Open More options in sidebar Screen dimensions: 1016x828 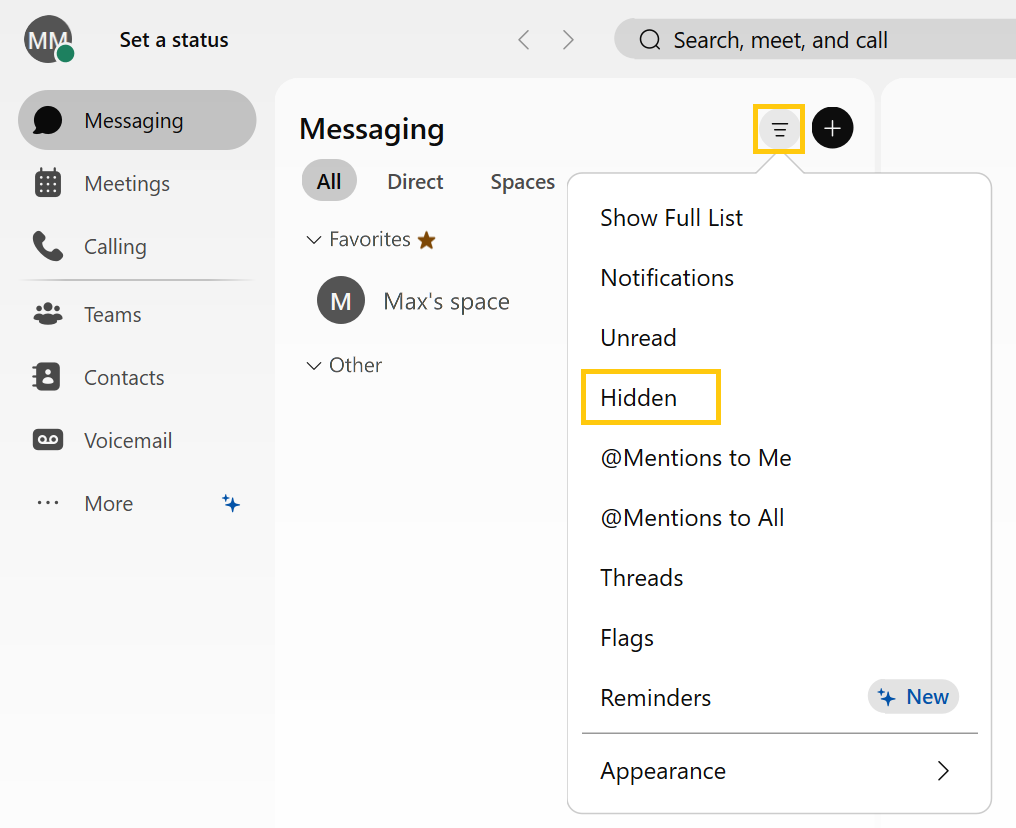tap(108, 503)
